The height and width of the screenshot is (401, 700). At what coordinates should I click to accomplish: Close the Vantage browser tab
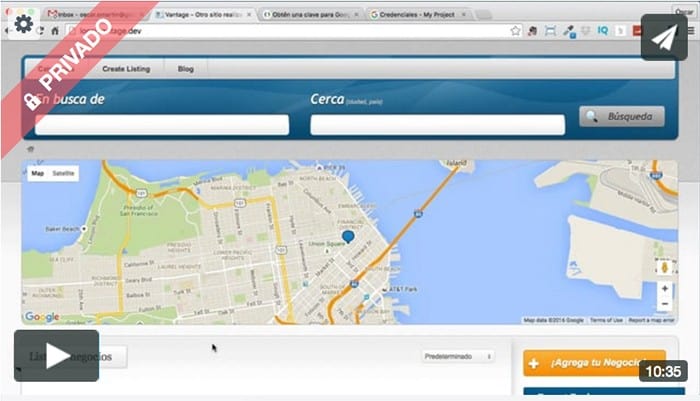[x=249, y=15]
